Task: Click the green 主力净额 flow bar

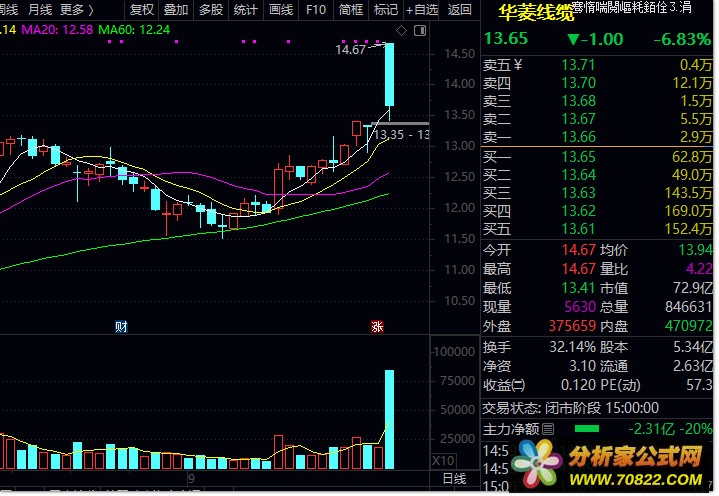Action: [x=587, y=429]
